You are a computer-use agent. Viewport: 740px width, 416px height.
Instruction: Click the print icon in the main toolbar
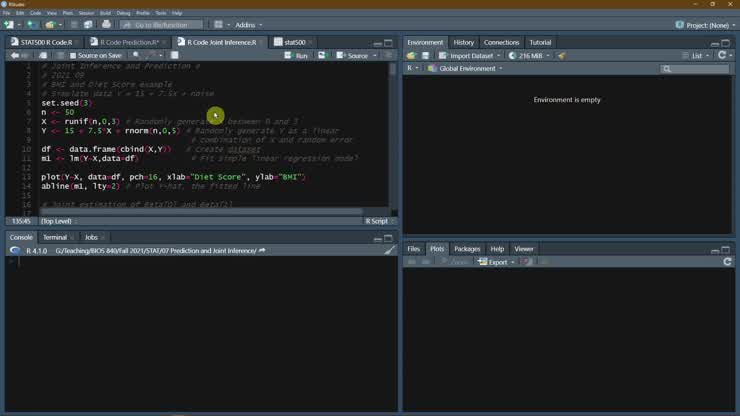click(x=106, y=25)
